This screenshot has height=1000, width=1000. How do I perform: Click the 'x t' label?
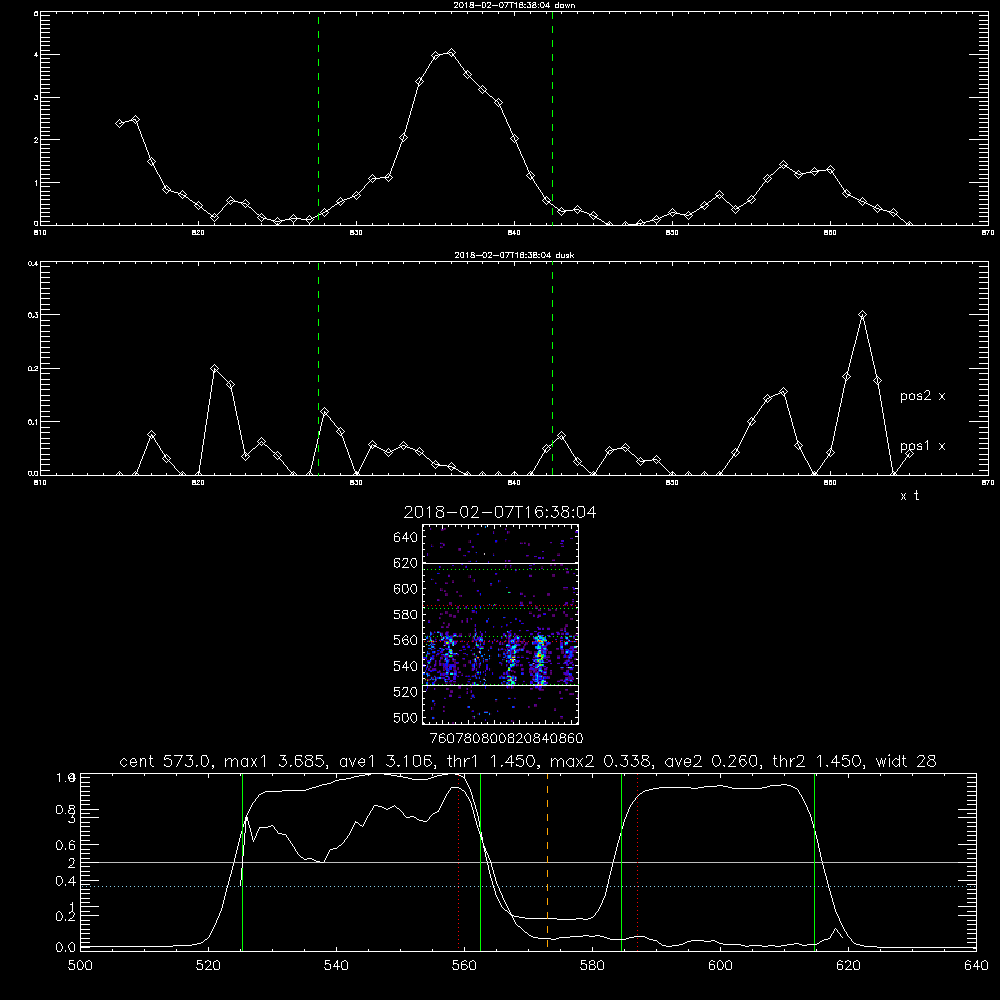909,496
